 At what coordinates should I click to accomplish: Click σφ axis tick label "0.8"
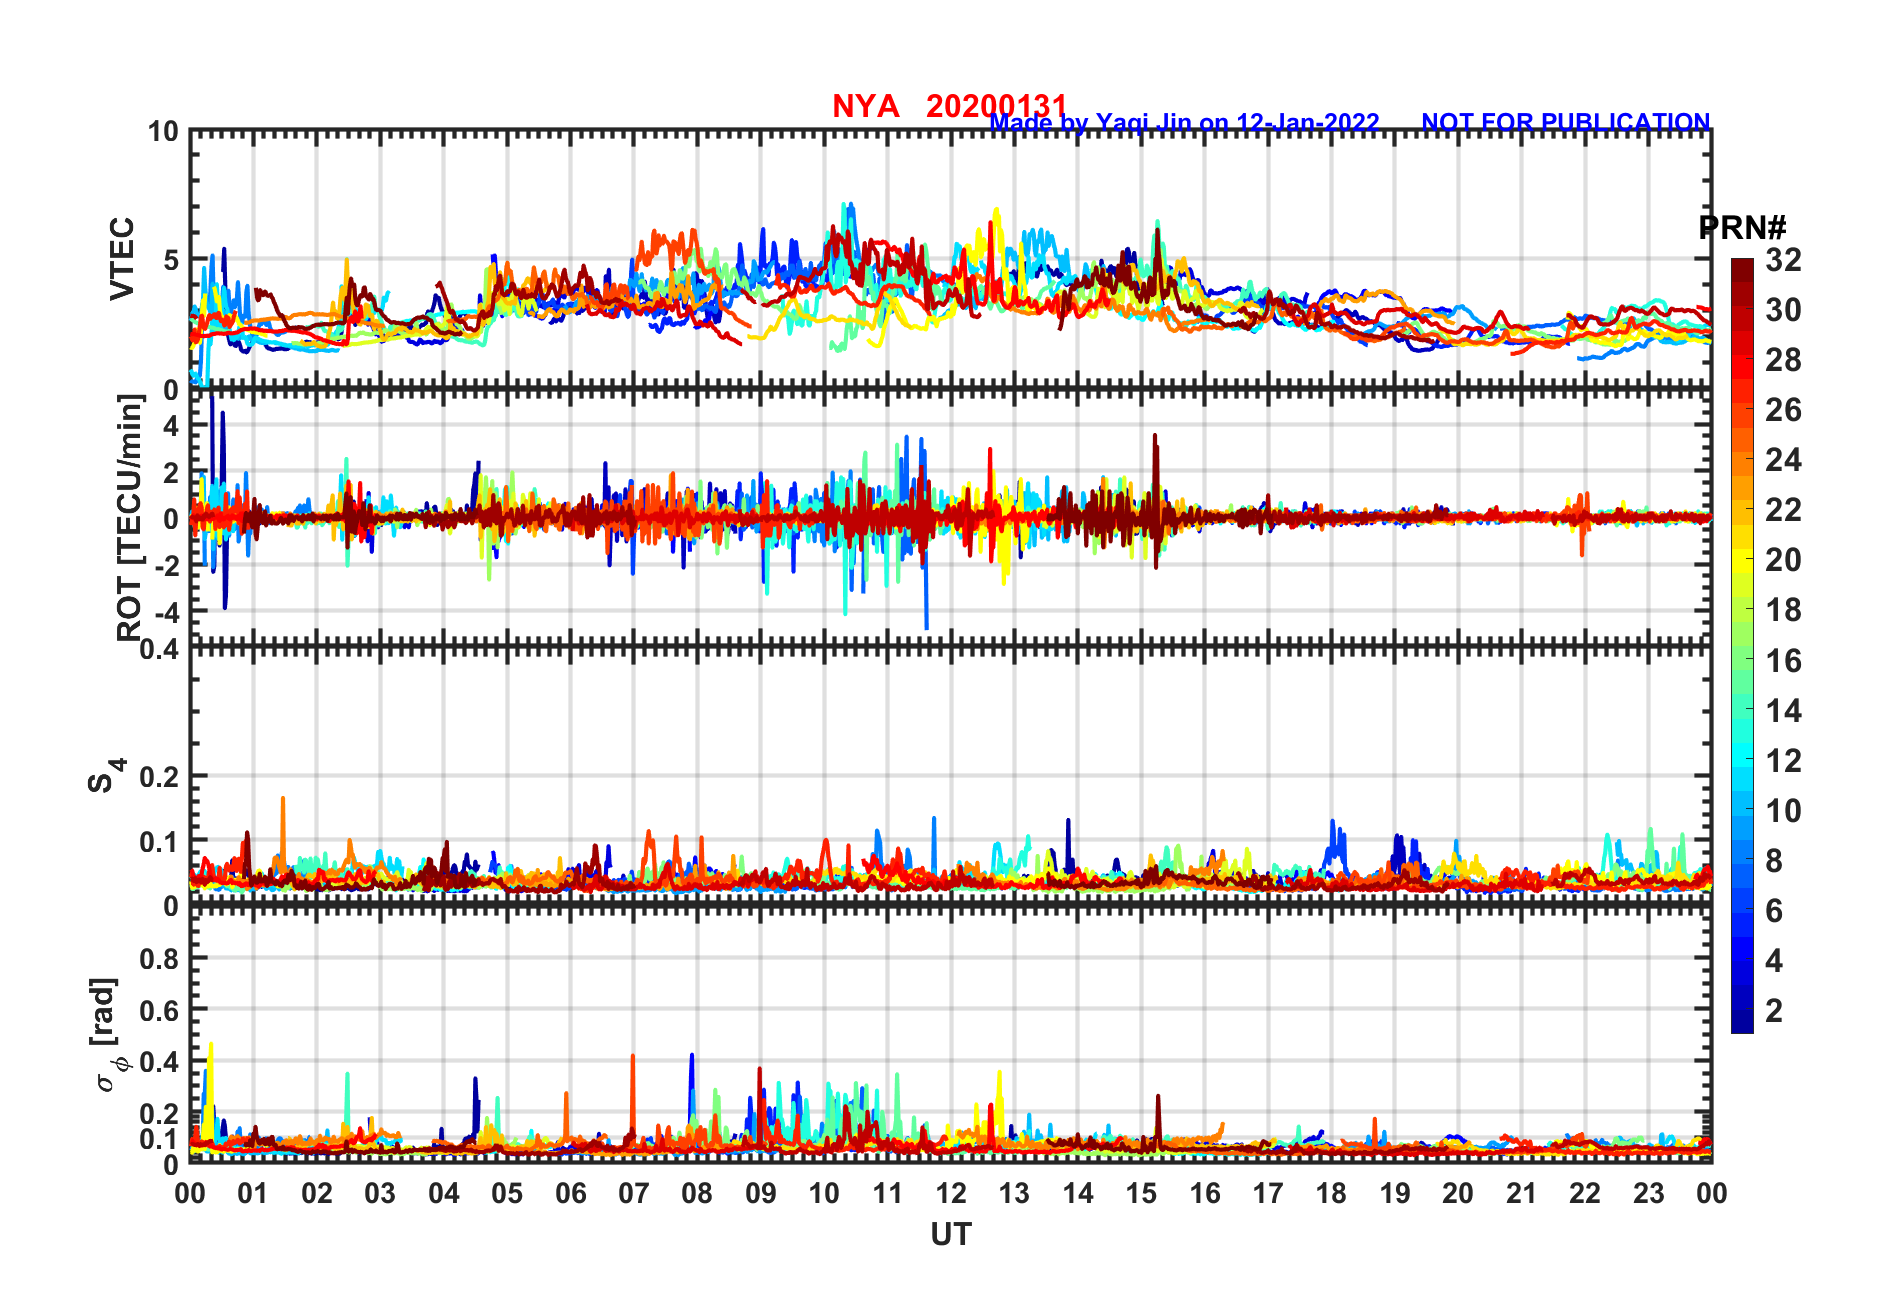coord(159,959)
